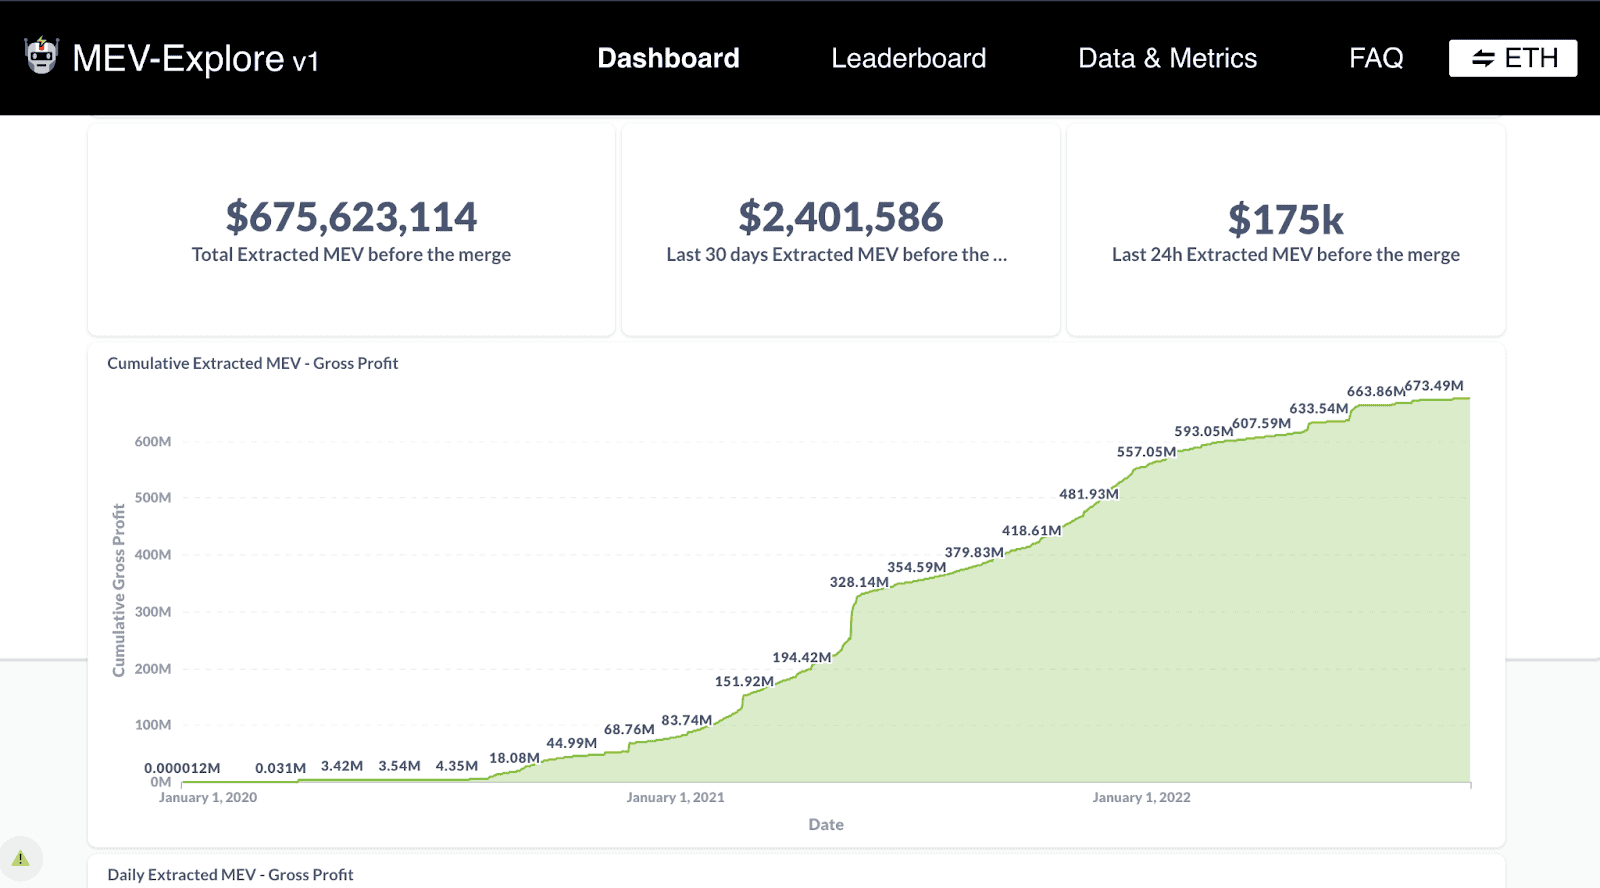Viewport: 1600px width, 888px height.
Task: Click the Daily Extracted MEV chart title
Action: pyautogui.click(x=230, y=874)
